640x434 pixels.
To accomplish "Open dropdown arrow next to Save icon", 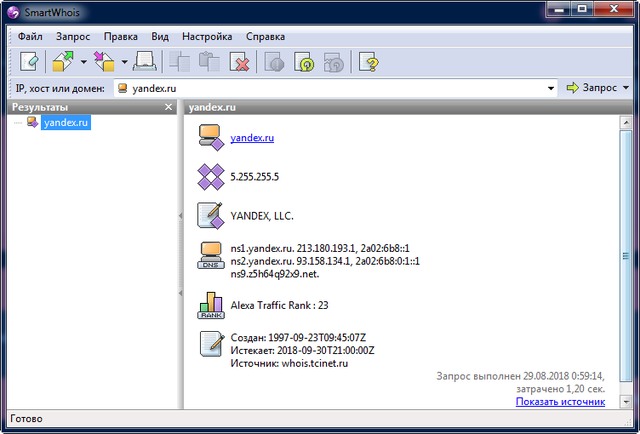I will pos(124,62).
